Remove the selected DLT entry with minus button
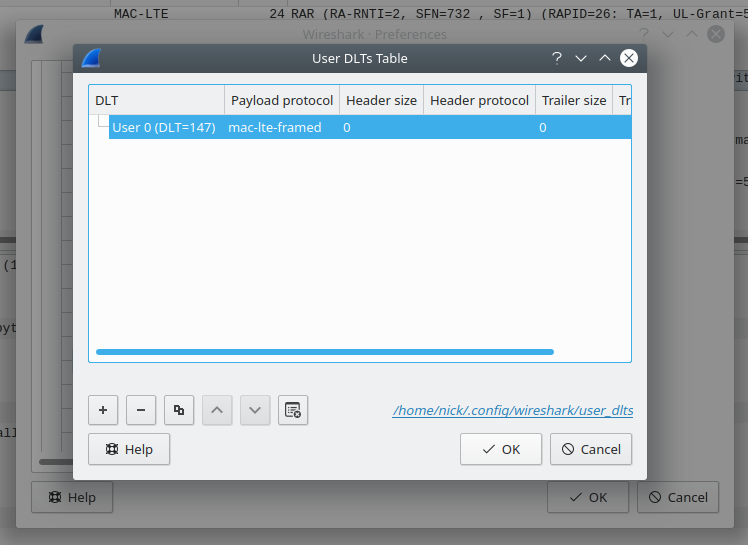Screen dimensions: 748x545 [x=141, y=410]
